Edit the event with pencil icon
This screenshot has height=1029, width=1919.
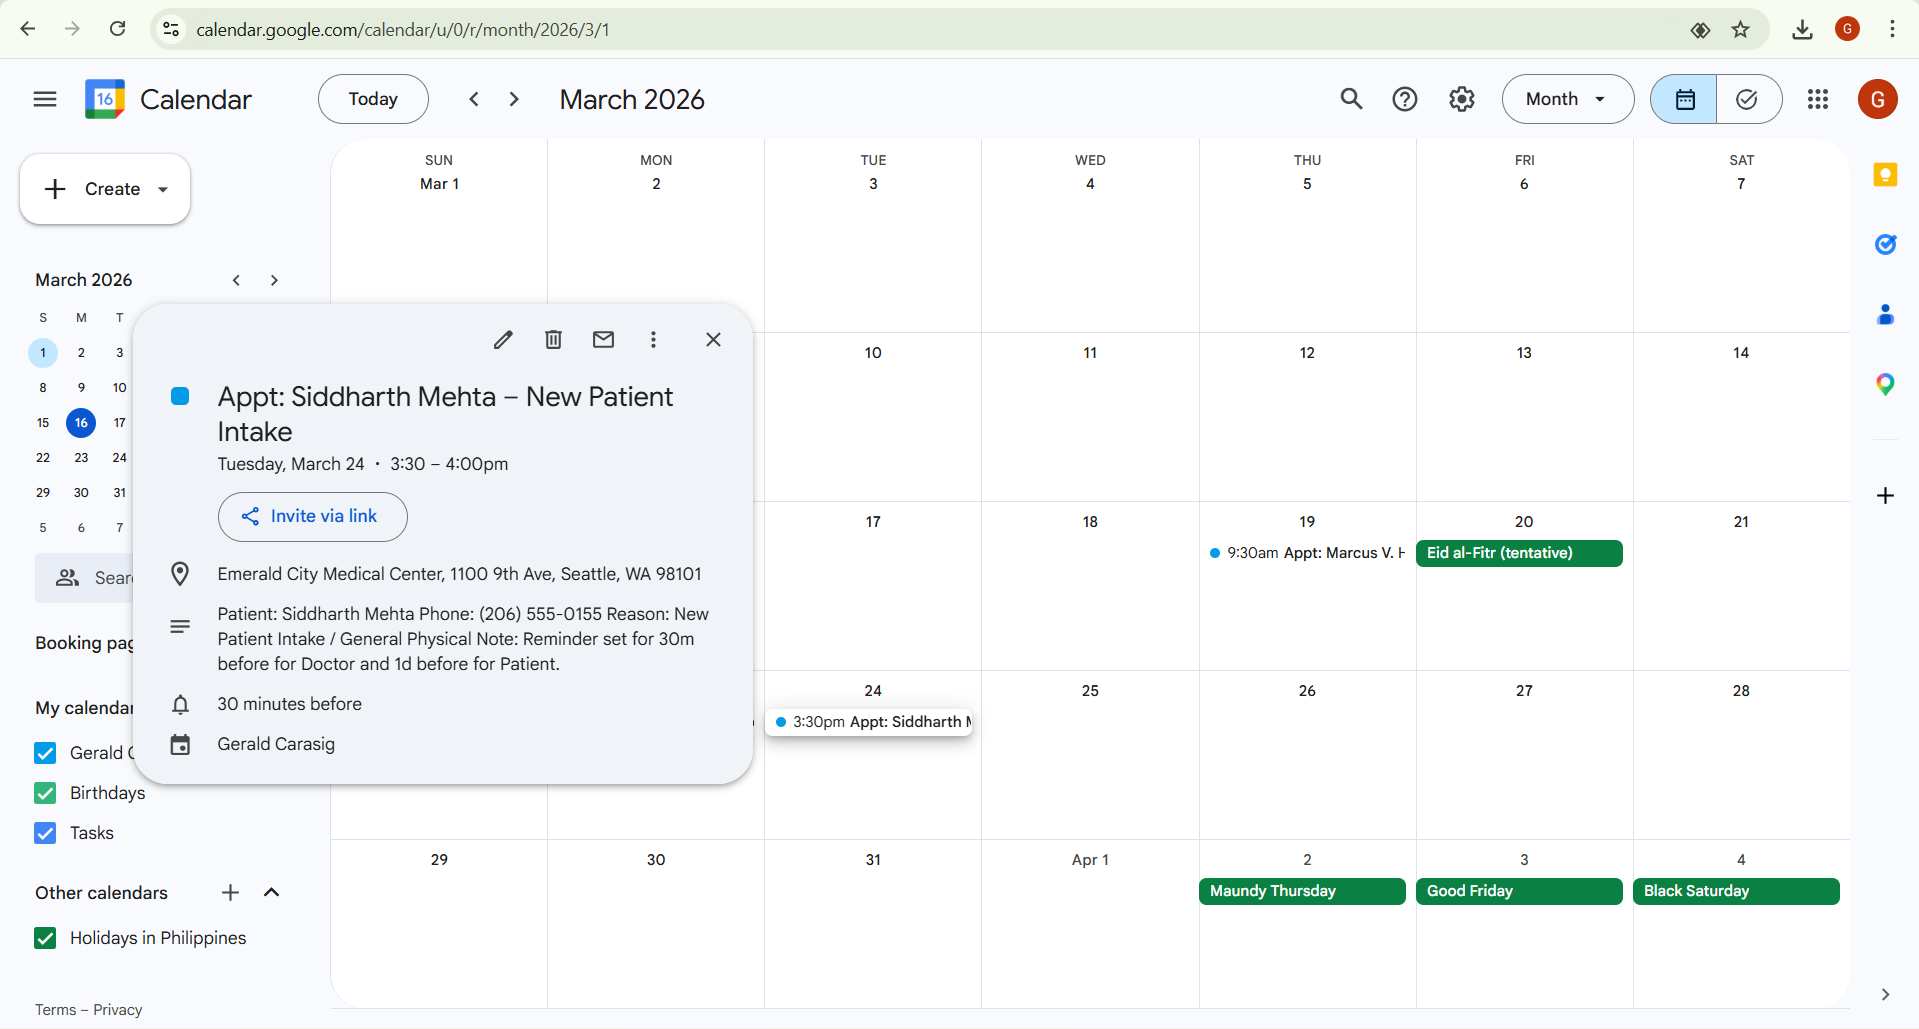(x=503, y=340)
